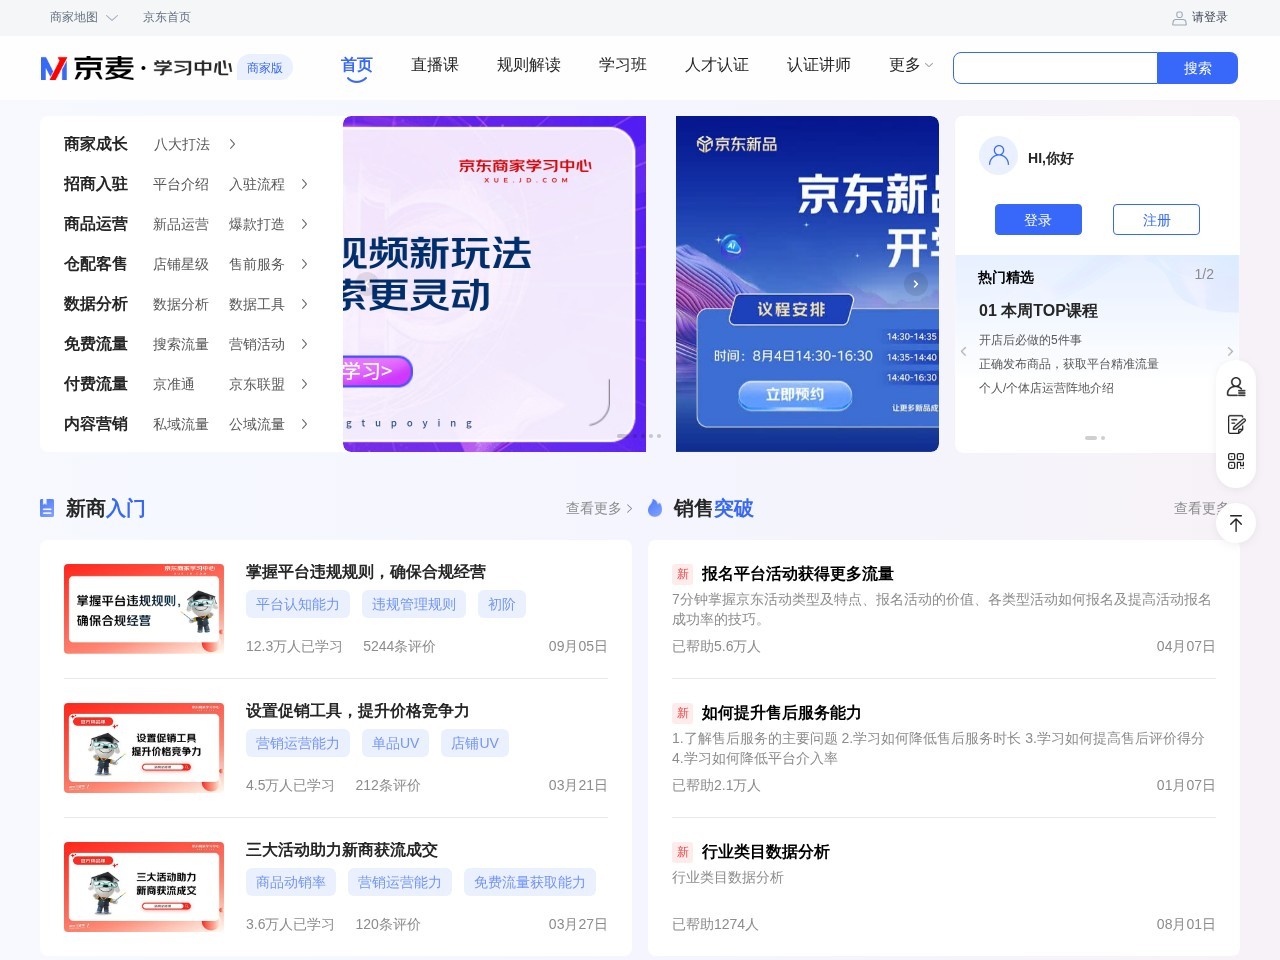The image size is (1280, 960).
Task: Select the 违规管理规则 tag
Action: (x=414, y=604)
